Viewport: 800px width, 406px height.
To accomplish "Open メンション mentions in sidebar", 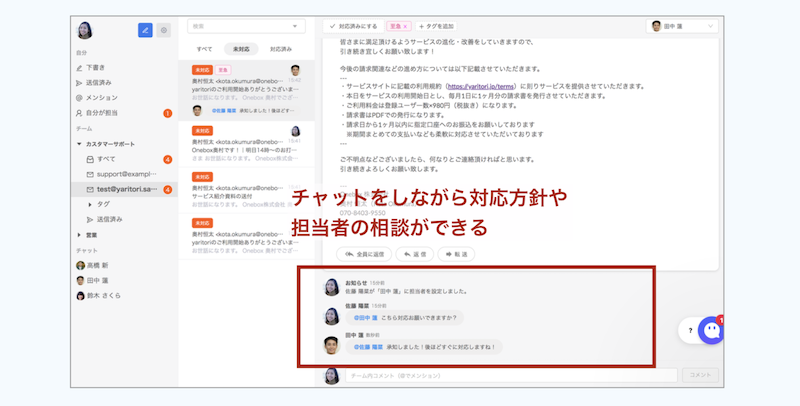I will [x=102, y=97].
